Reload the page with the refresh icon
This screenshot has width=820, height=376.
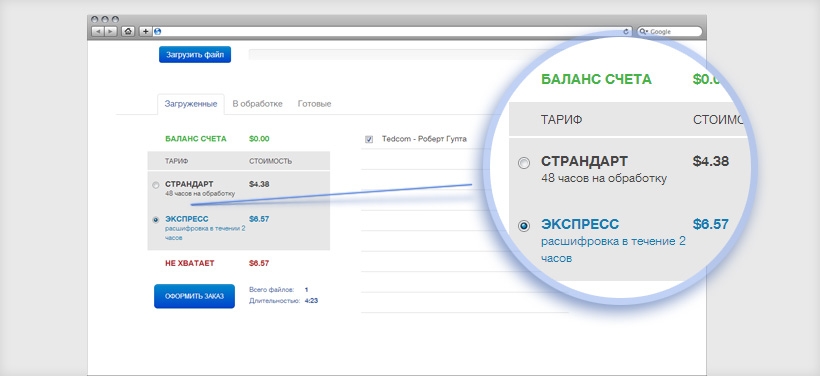click(627, 32)
